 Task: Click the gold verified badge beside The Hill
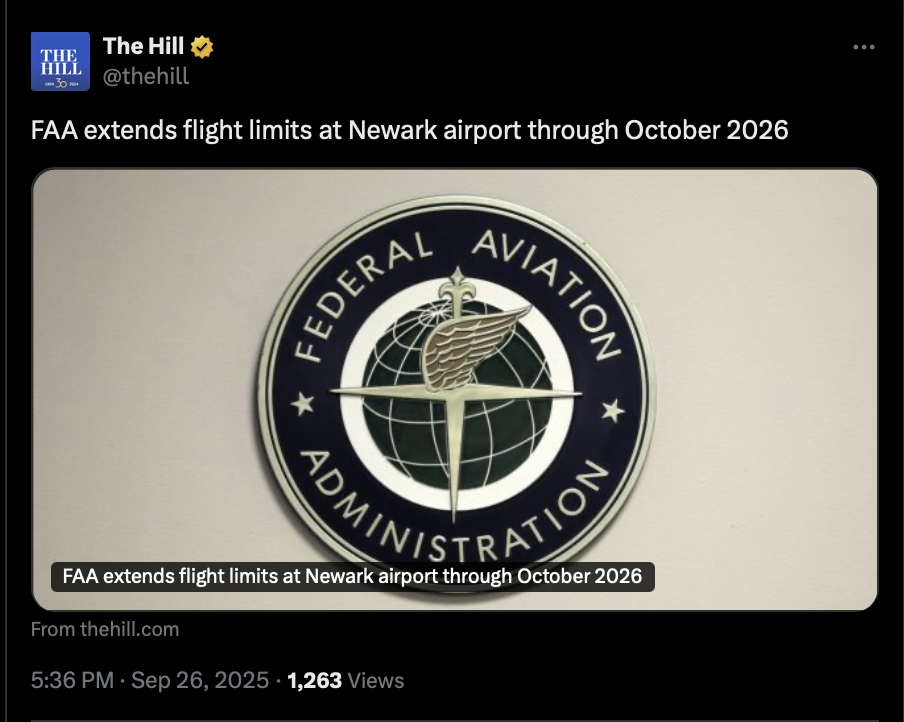(x=202, y=46)
